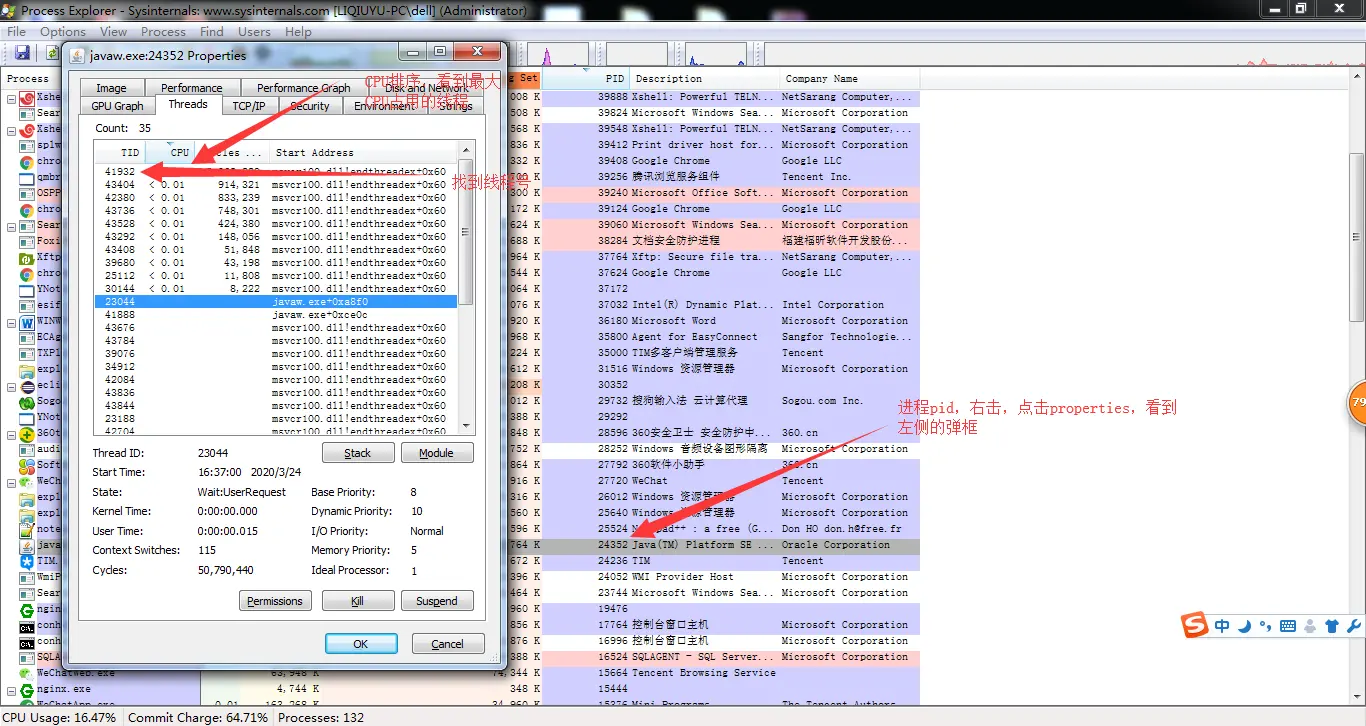Click the Permissions button
The image size is (1366, 726).
(x=275, y=601)
